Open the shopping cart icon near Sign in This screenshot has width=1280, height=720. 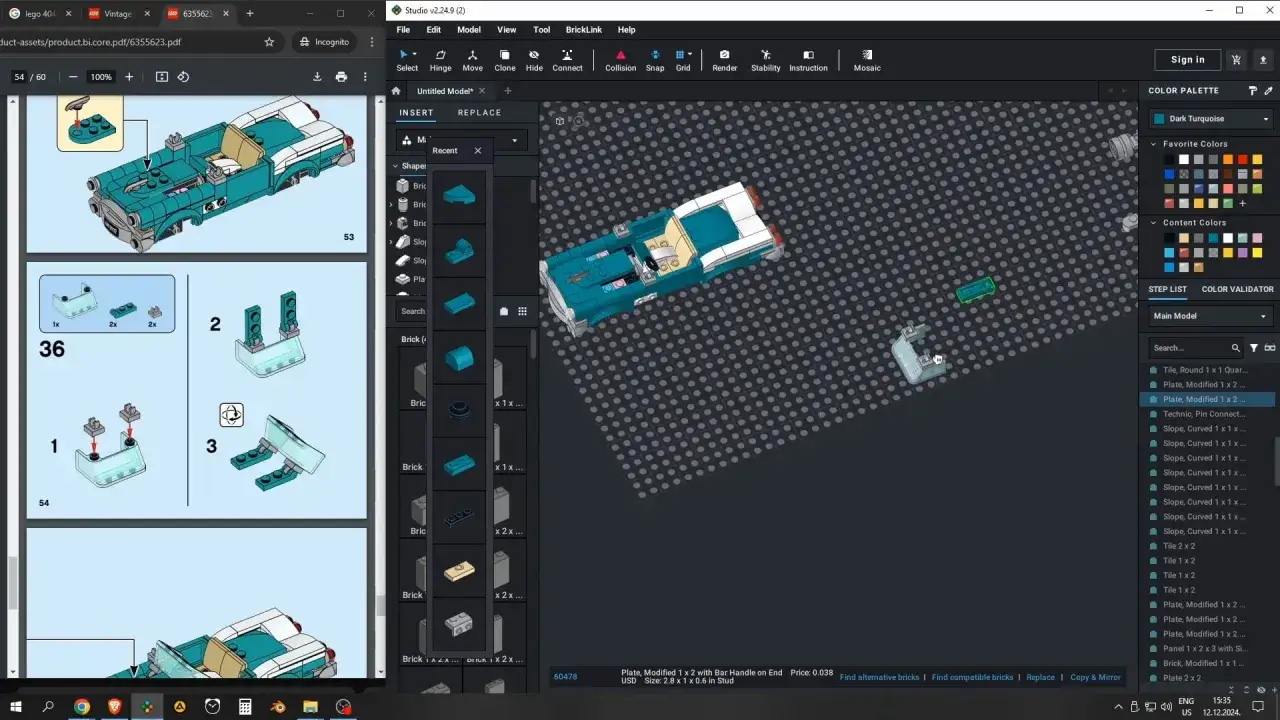tap(1237, 60)
